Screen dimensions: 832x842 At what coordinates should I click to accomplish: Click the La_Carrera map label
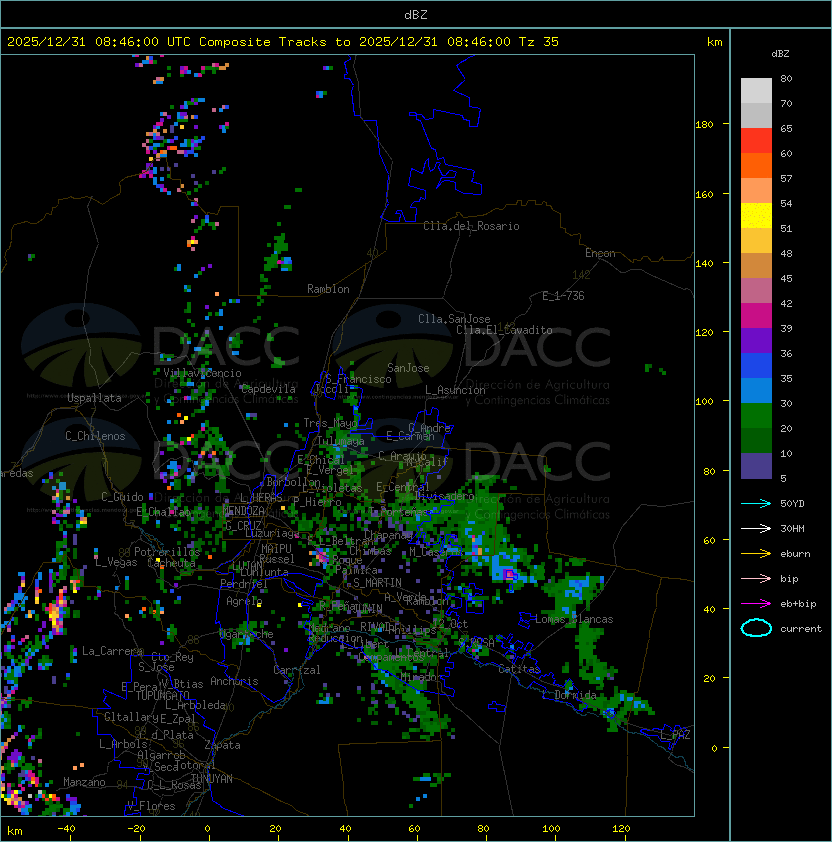pos(112,651)
